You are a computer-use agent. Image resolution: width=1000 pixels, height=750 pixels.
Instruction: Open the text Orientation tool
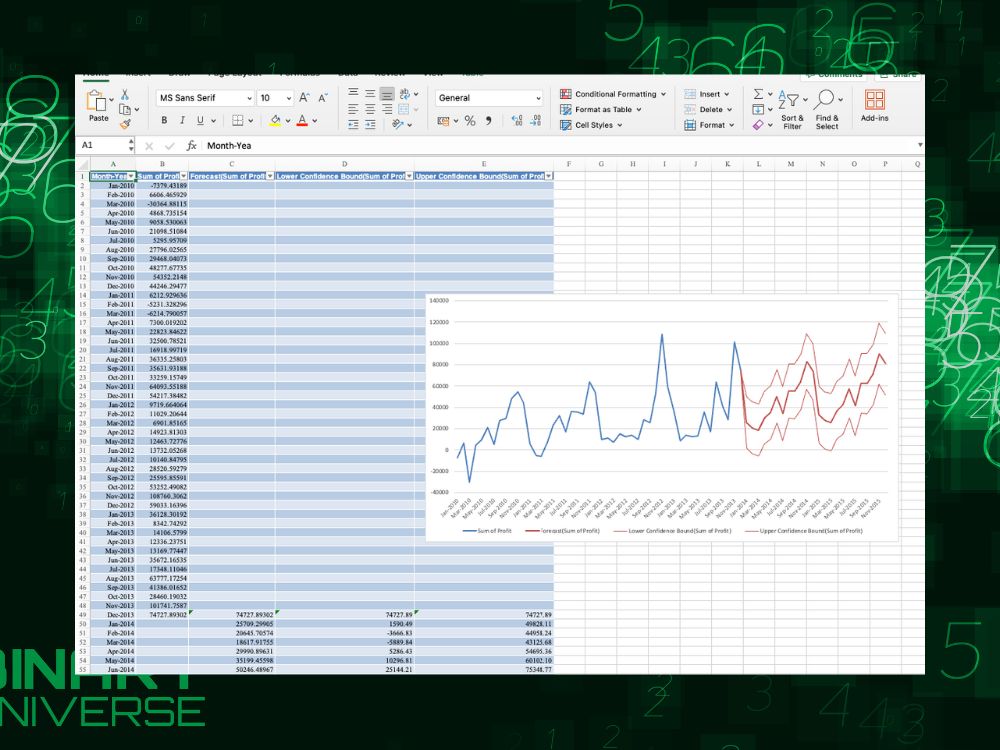click(398, 124)
